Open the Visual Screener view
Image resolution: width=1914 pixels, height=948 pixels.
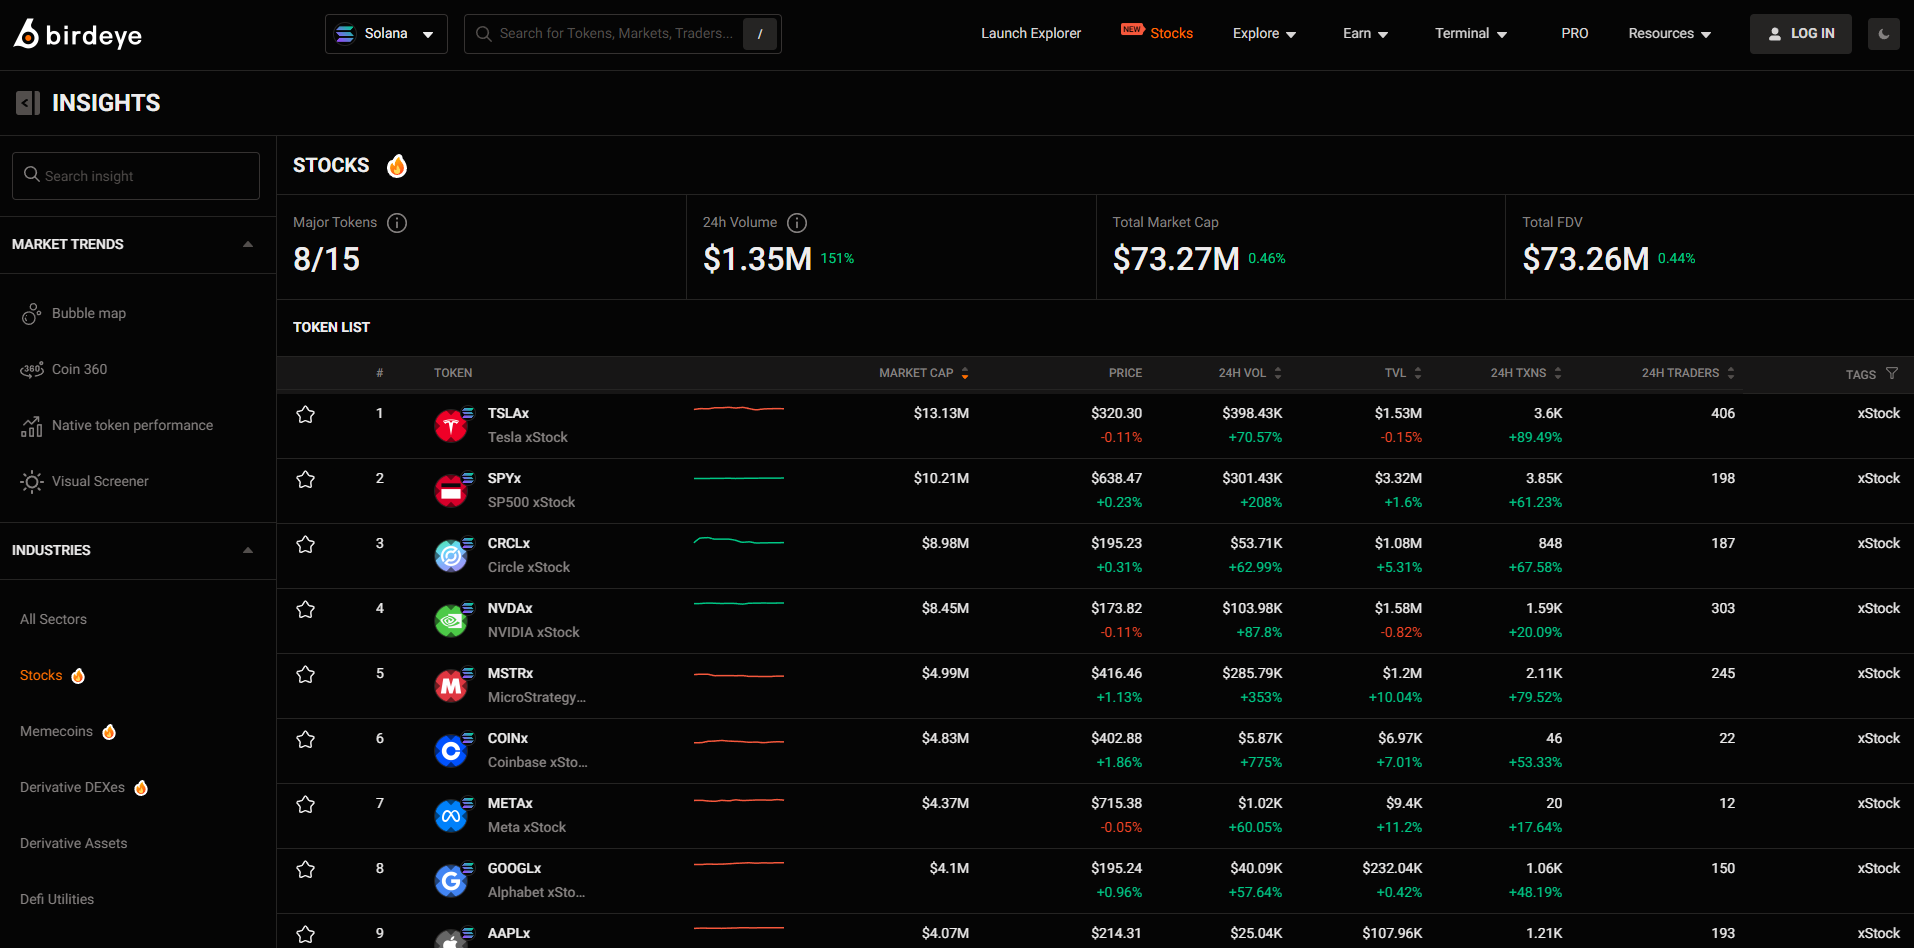(x=99, y=481)
